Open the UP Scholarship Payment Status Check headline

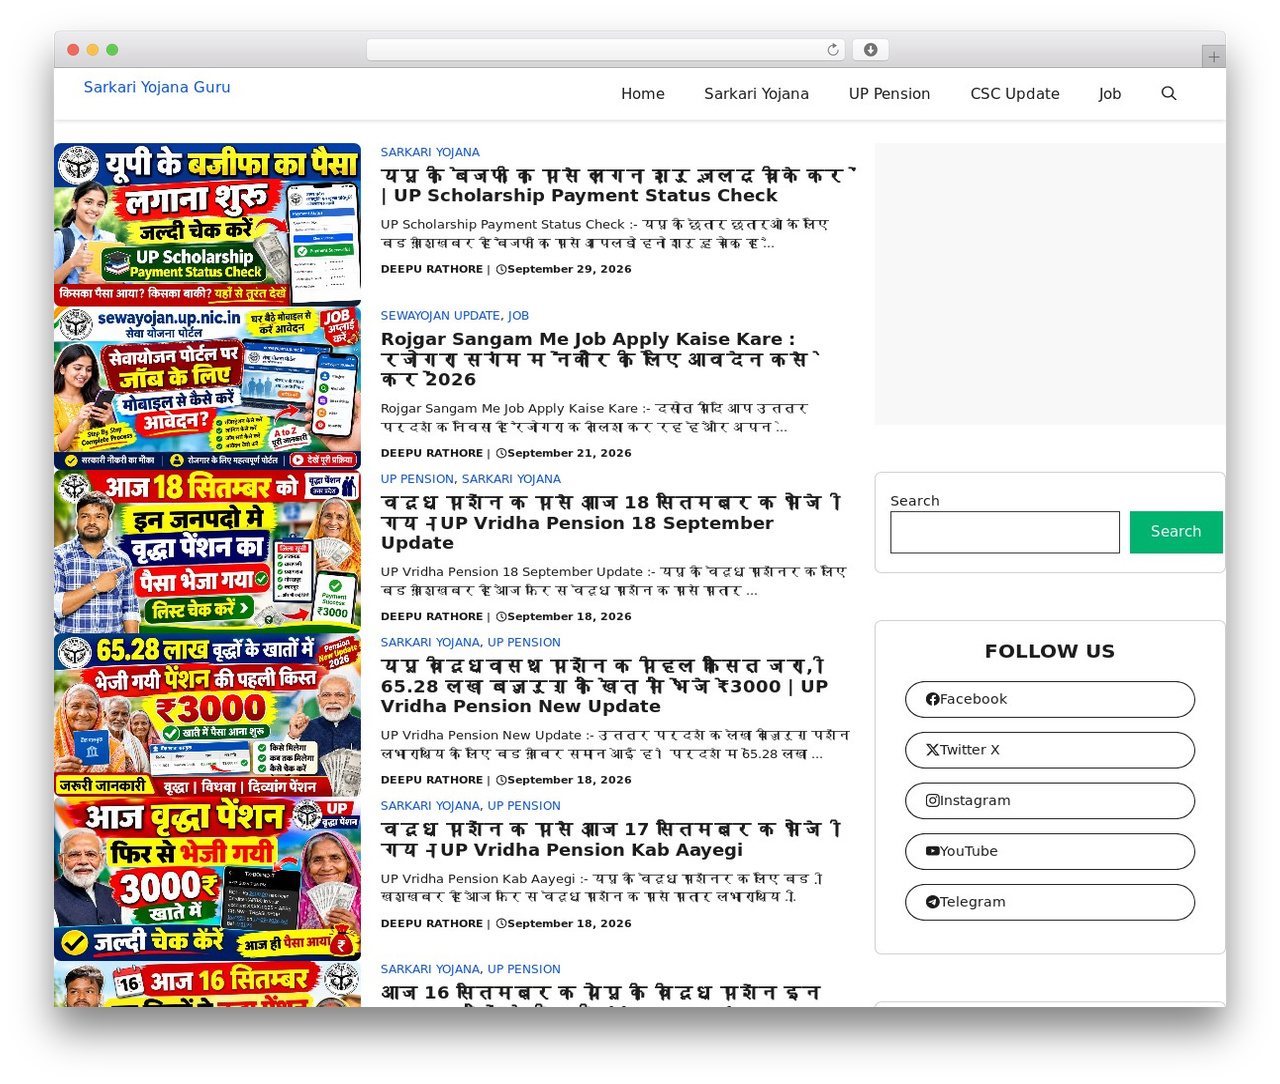[618, 185]
